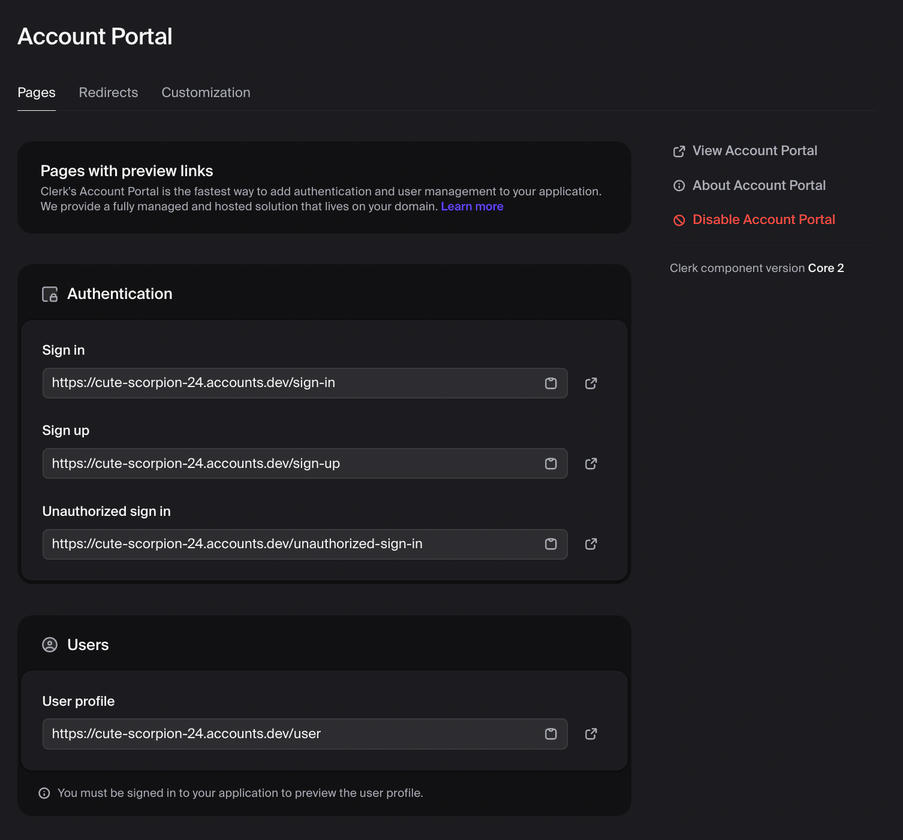903x840 pixels.
Task: Click View Account Portal
Action: click(754, 150)
